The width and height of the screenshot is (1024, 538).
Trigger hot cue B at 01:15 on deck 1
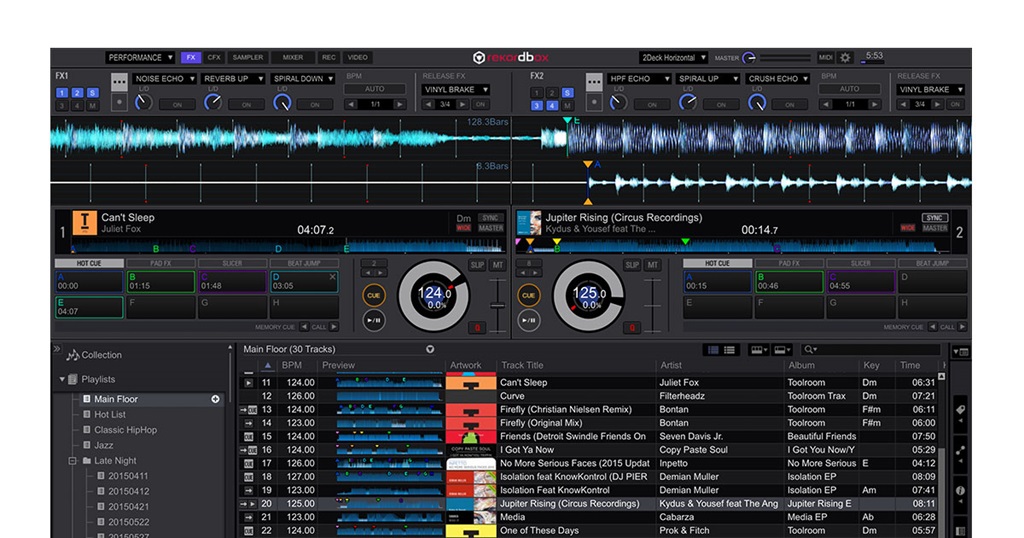pos(160,282)
